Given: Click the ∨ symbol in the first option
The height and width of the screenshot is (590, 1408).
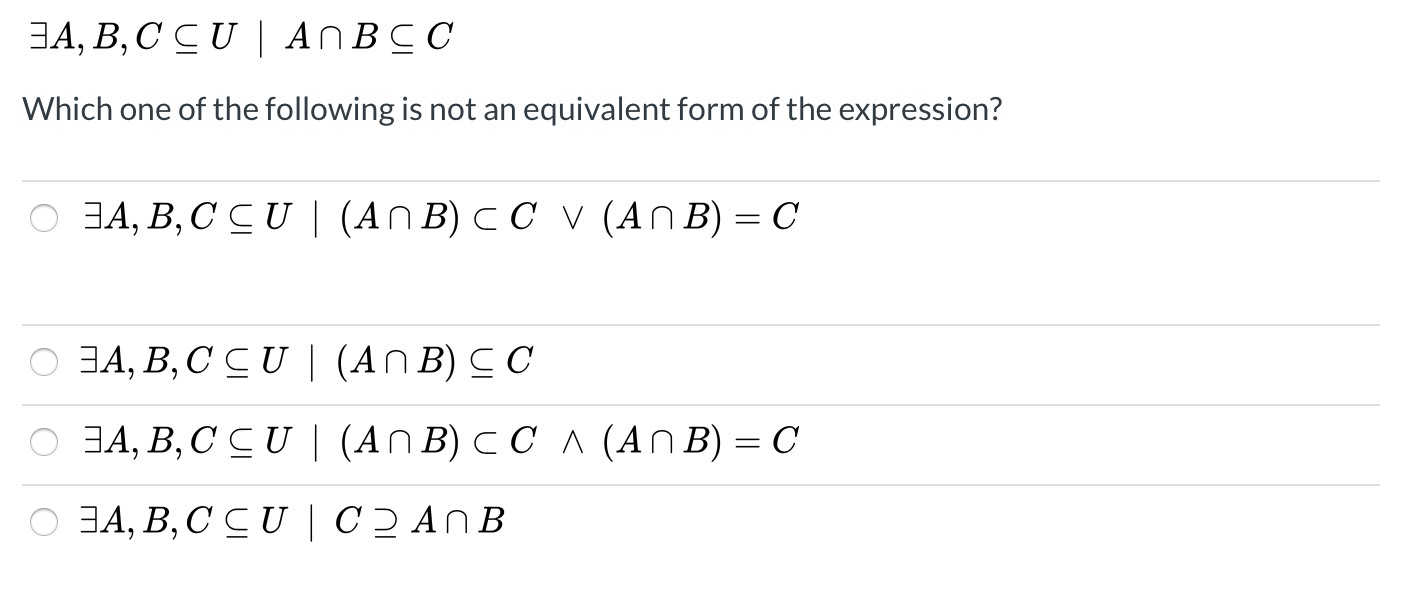Looking at the screenshot, I should [x=572, y=216].
